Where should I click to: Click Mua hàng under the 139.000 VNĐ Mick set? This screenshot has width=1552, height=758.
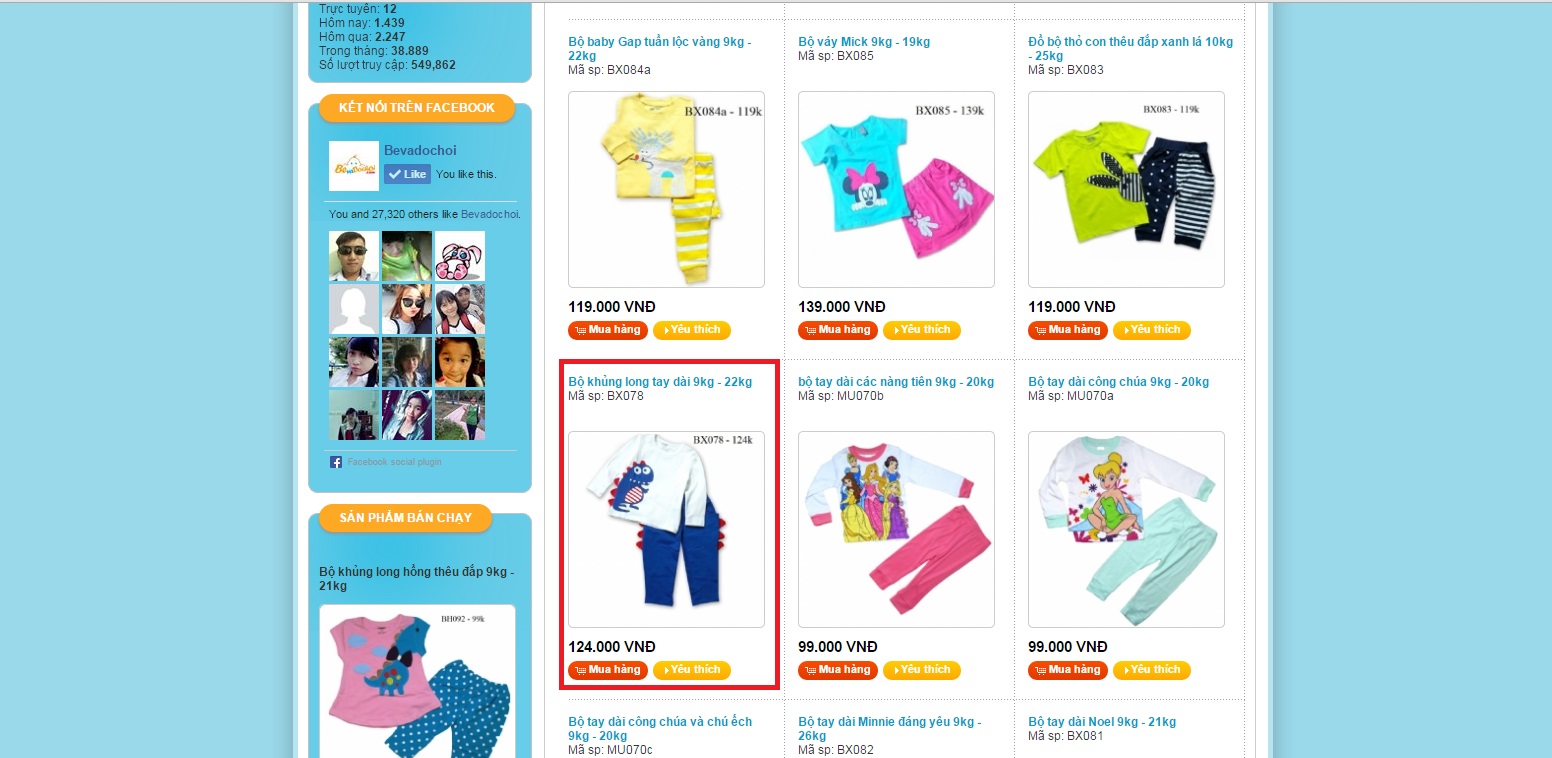[x=838, y=330]
